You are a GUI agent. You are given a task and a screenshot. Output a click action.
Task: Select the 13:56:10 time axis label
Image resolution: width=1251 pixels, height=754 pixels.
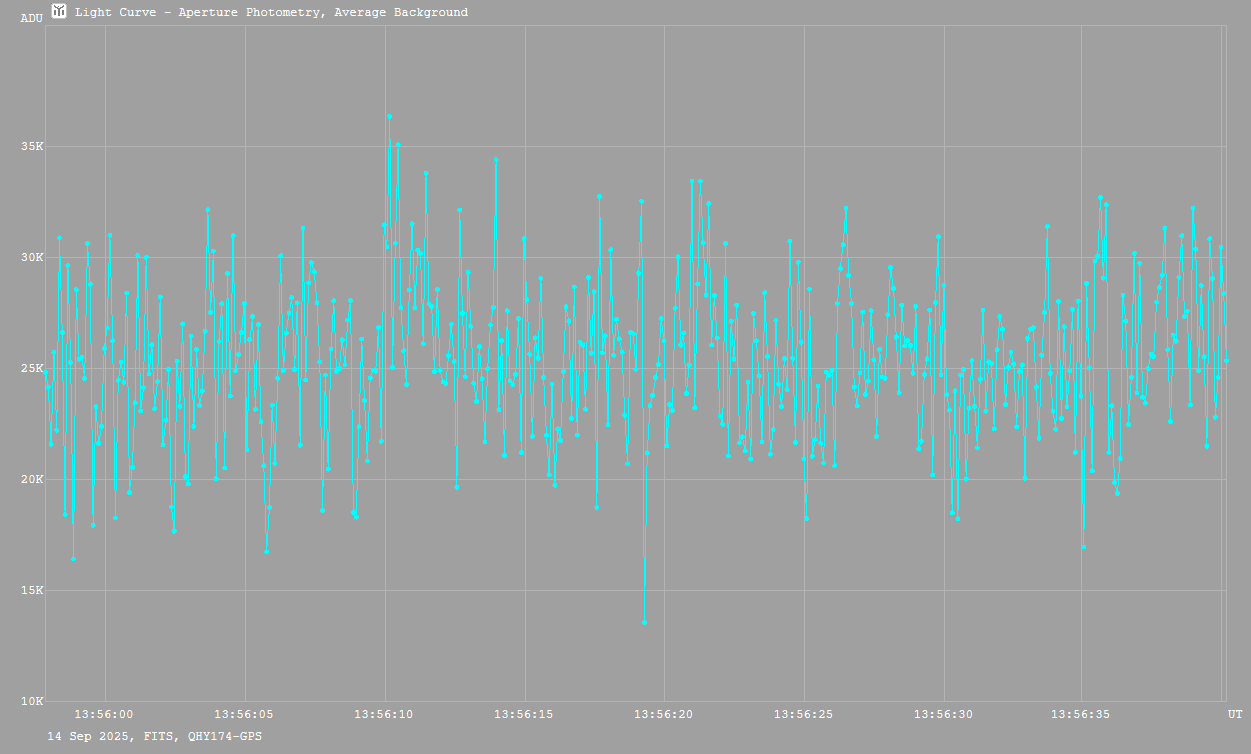pos(384,715)
